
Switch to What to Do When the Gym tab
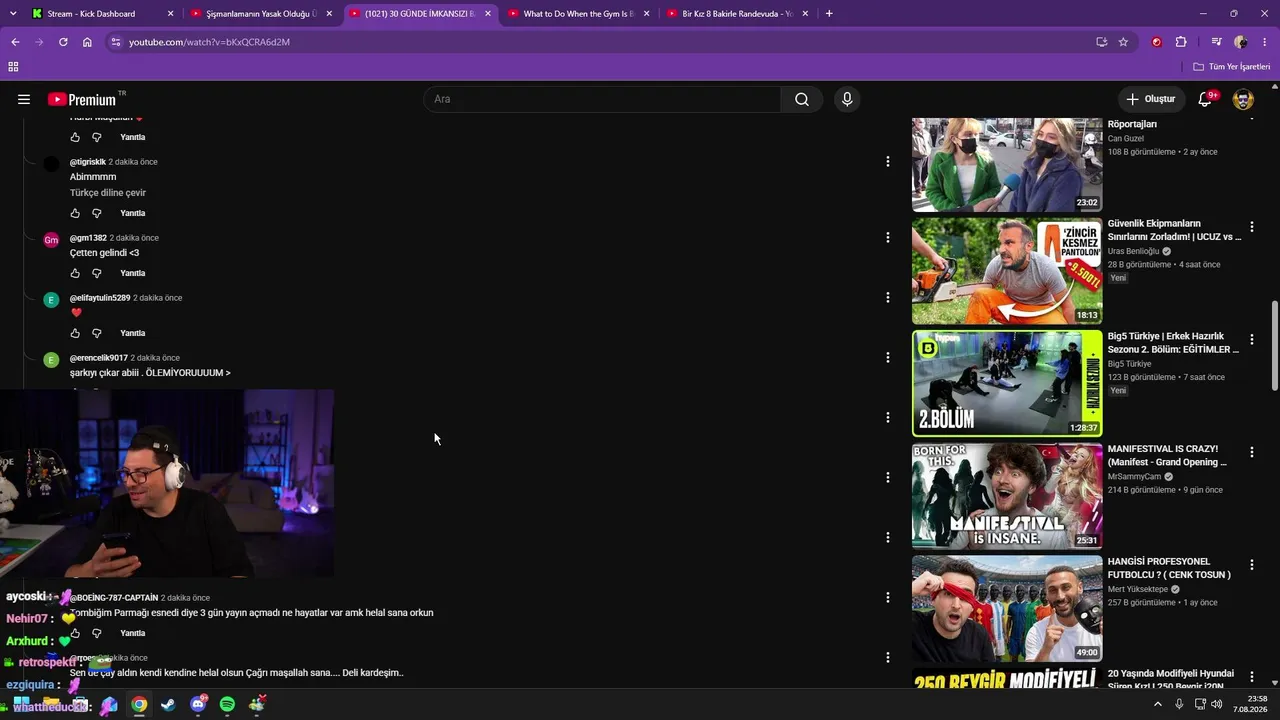pos(580,14)
